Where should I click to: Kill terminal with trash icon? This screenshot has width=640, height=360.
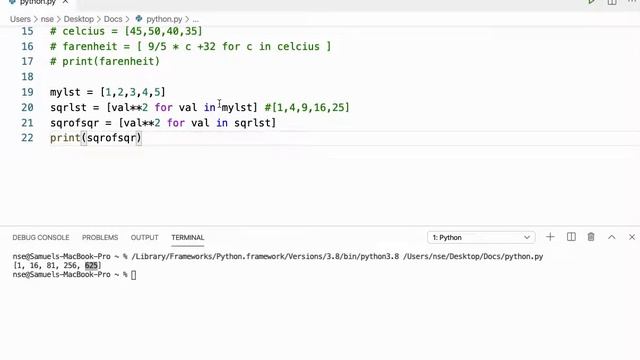pos(591,237)
